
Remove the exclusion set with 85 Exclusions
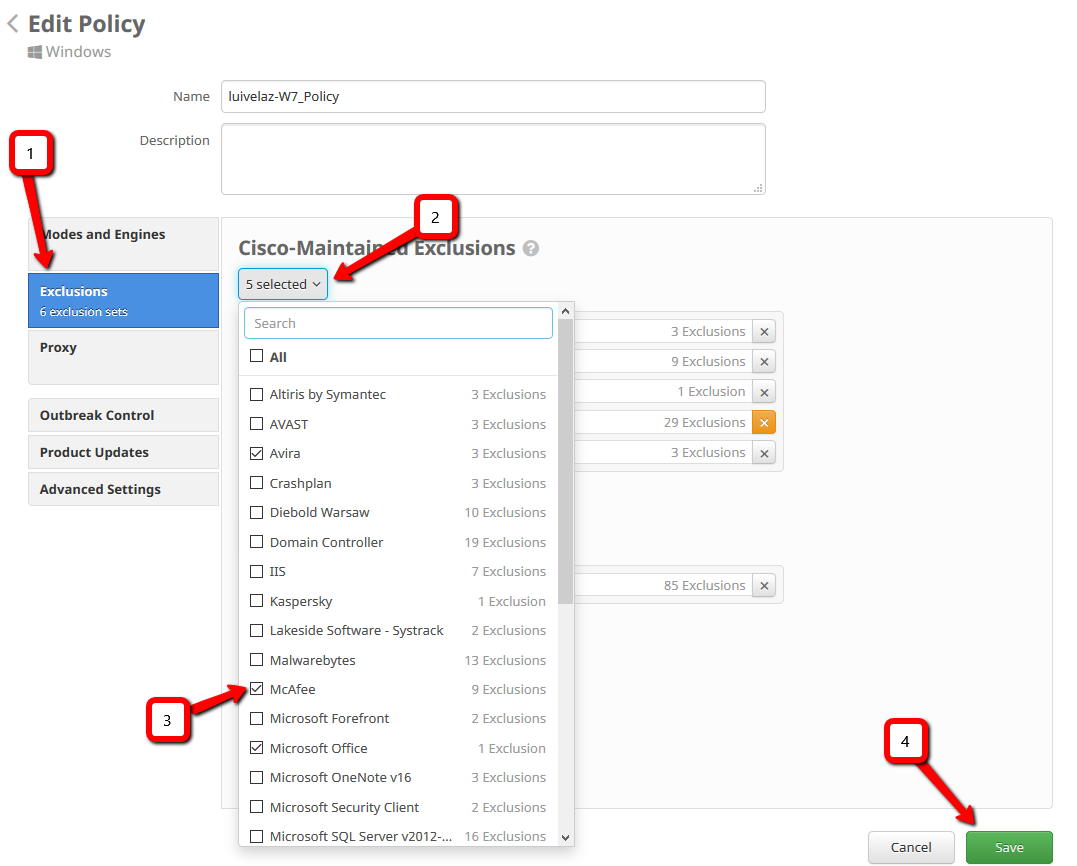764,586
